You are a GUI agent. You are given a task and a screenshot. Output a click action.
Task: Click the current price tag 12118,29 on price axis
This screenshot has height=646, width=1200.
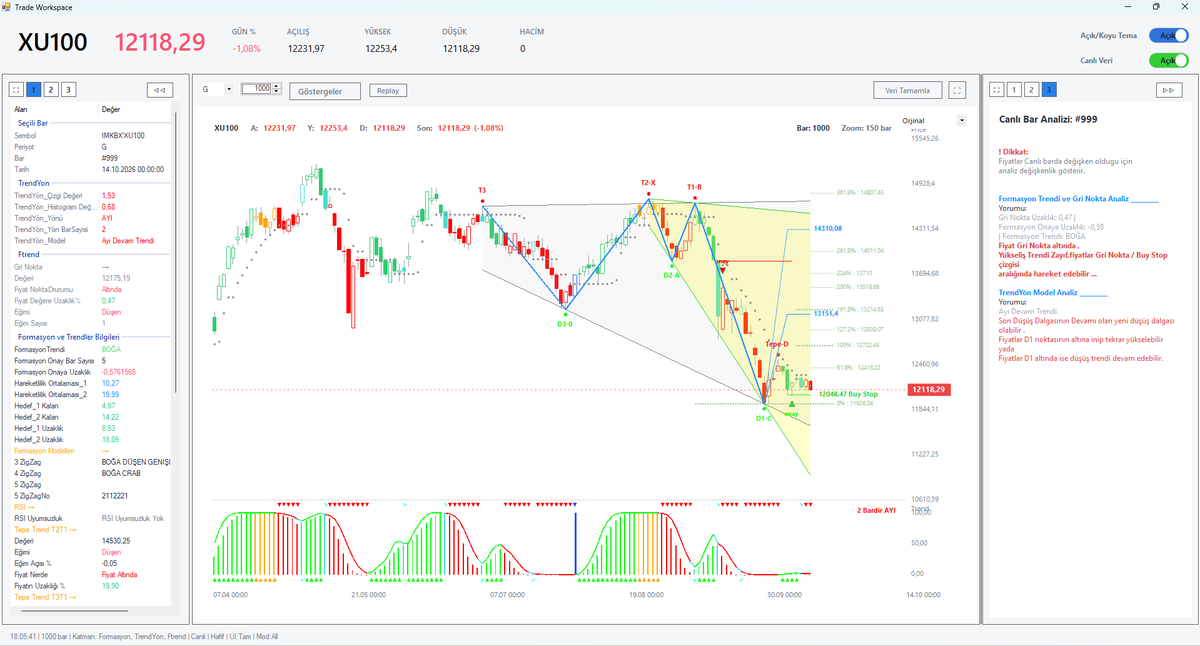point(931,389)
